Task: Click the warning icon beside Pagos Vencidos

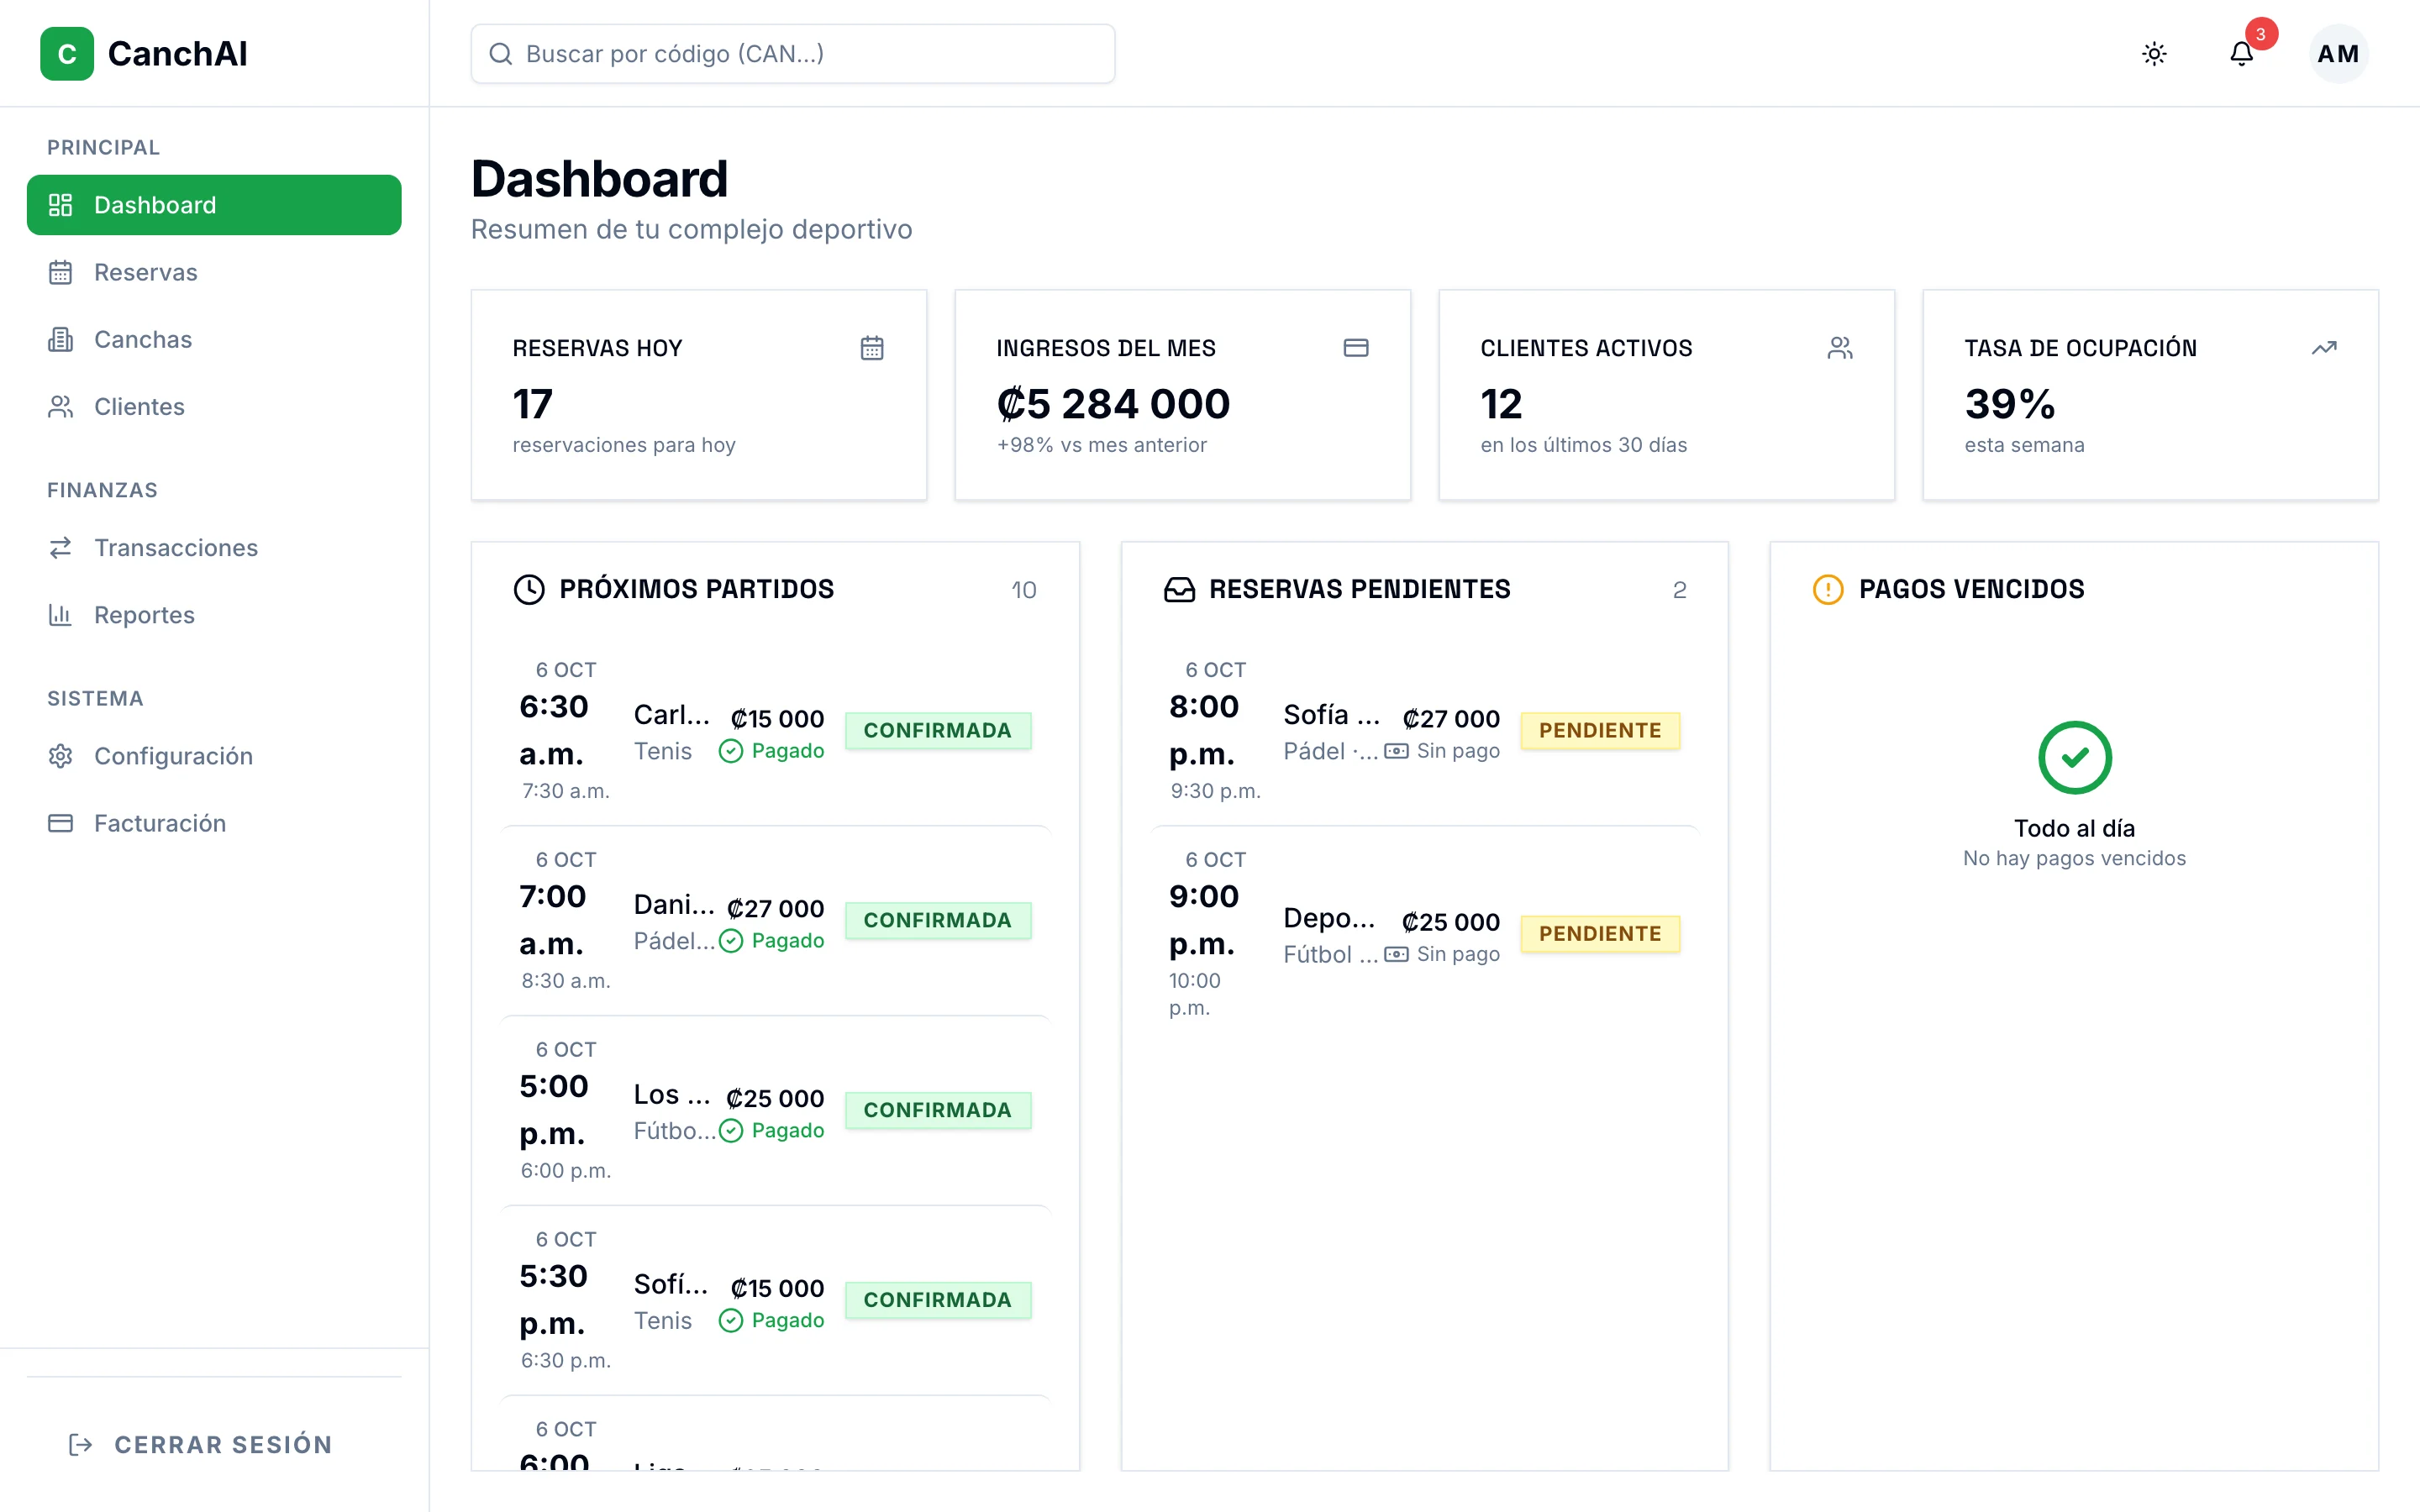Action: 1828,590
